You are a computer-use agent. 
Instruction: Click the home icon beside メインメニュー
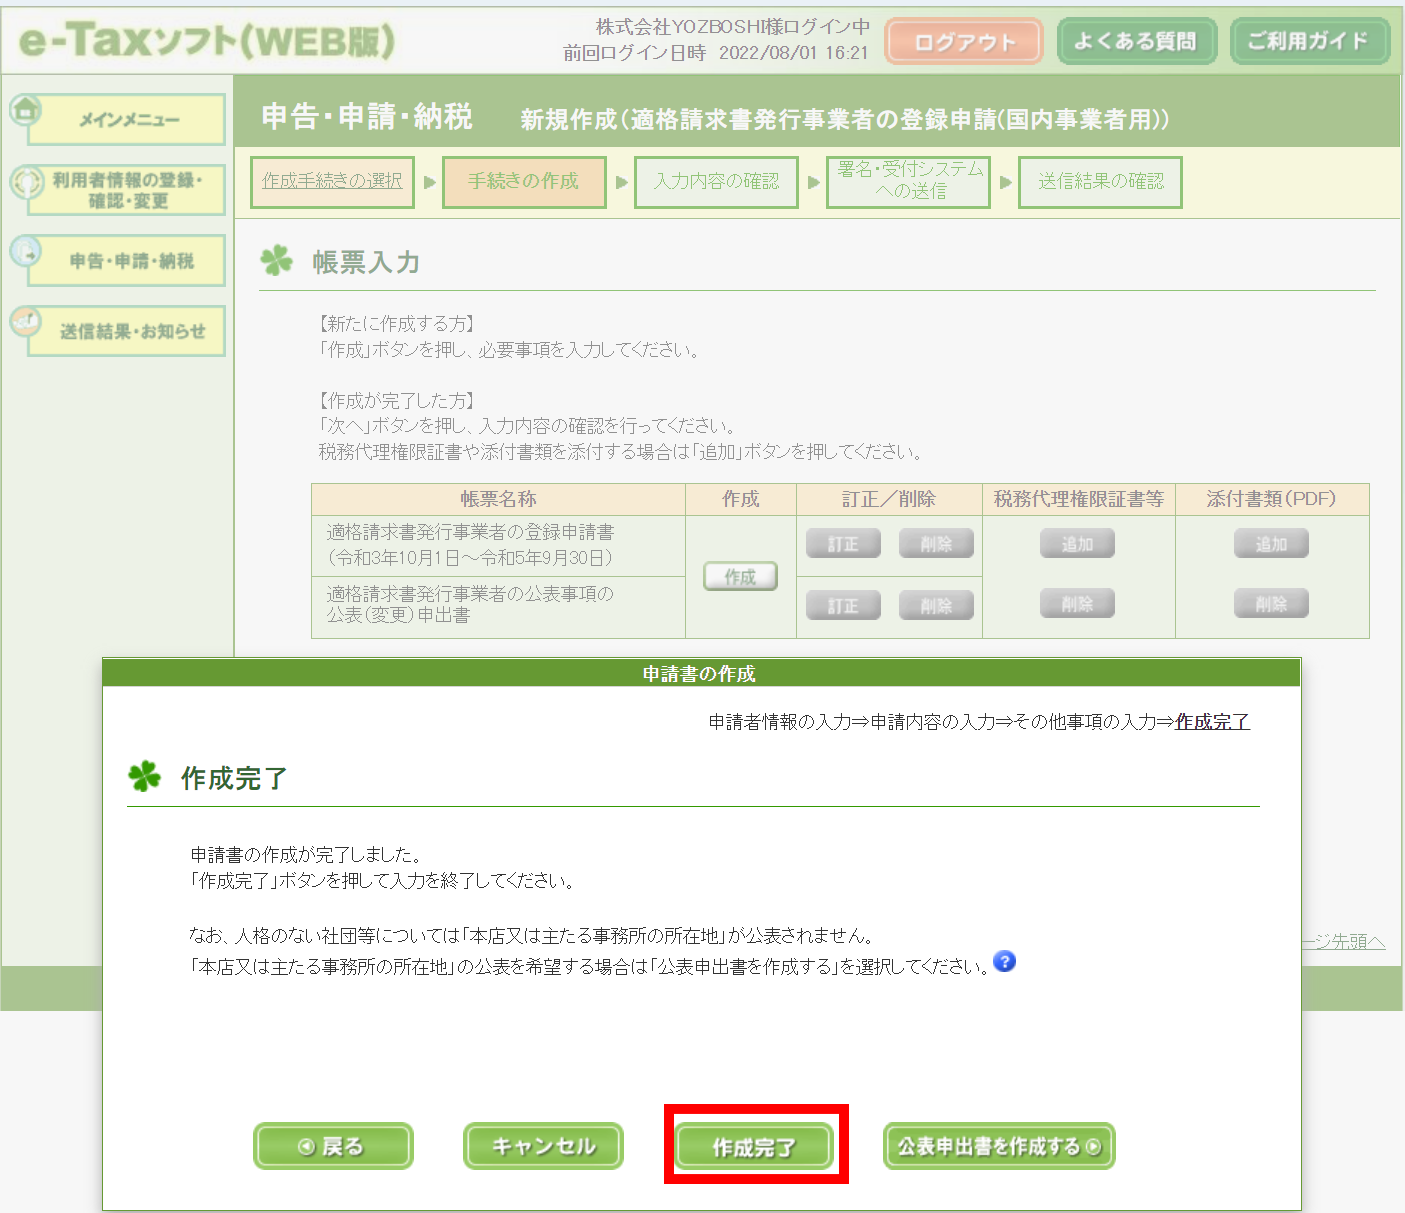[26, 110]
